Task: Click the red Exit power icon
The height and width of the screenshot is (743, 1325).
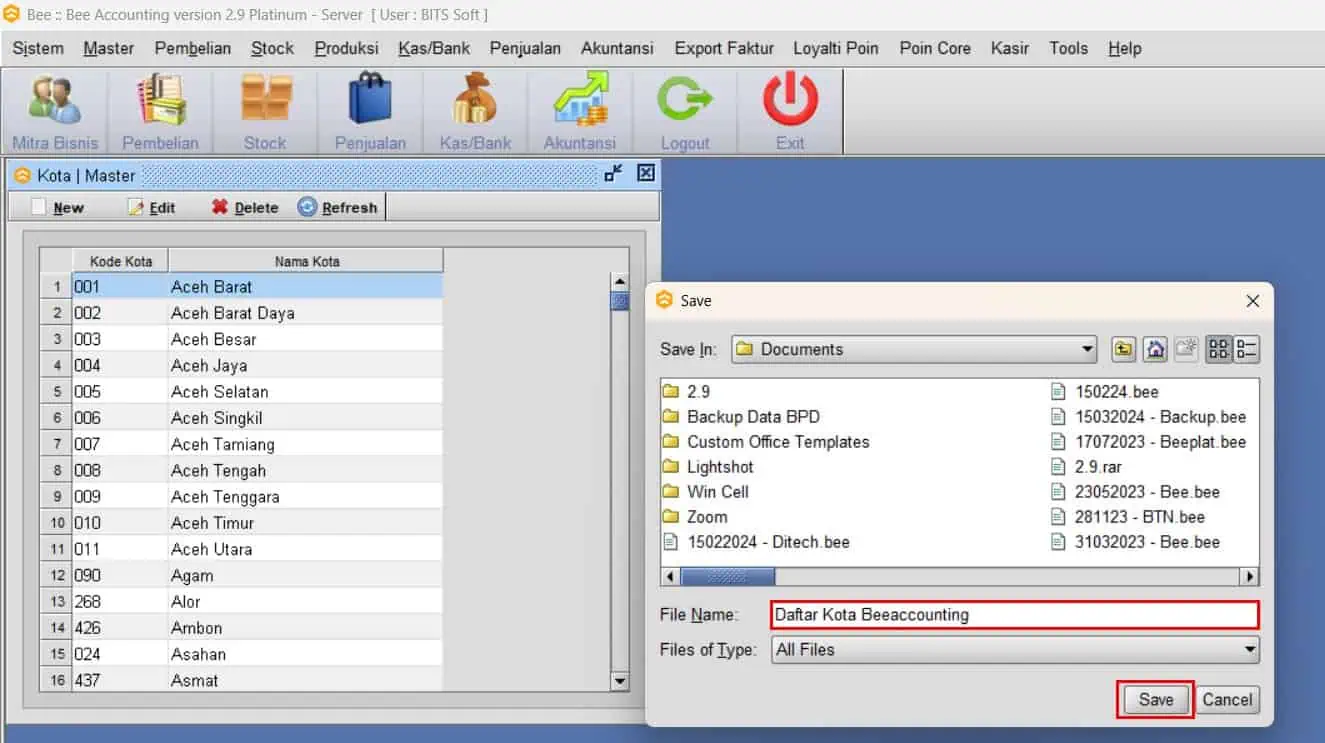Action: coord(790,111)
